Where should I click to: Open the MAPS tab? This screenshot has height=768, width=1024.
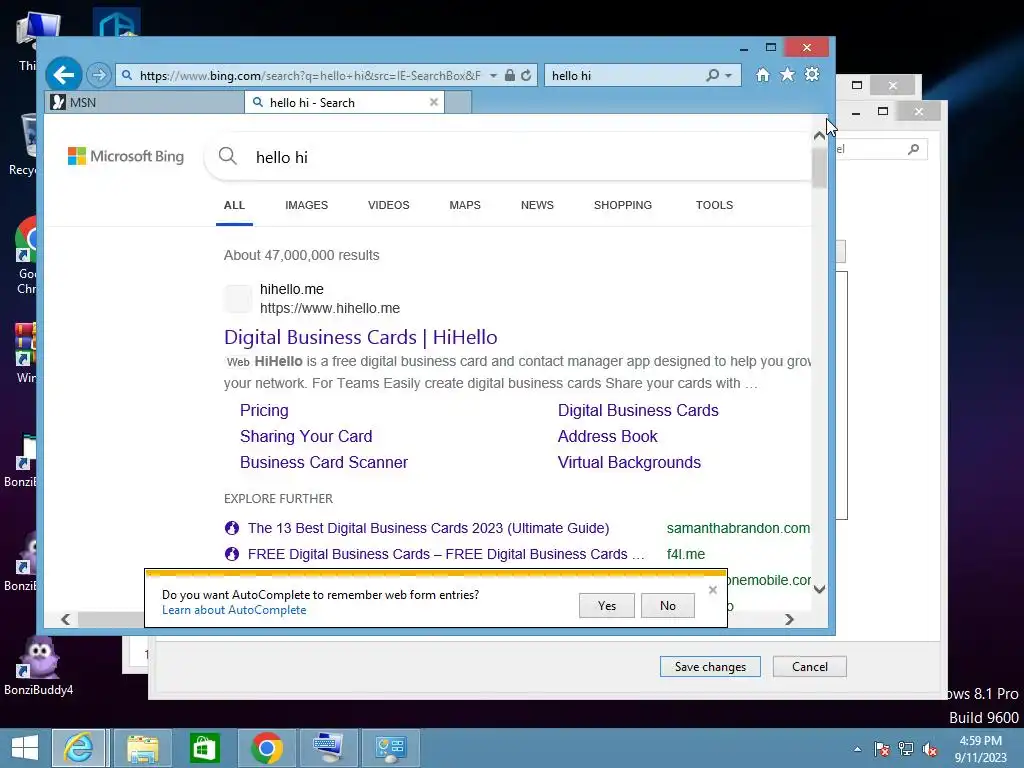[x=465, y=205]
